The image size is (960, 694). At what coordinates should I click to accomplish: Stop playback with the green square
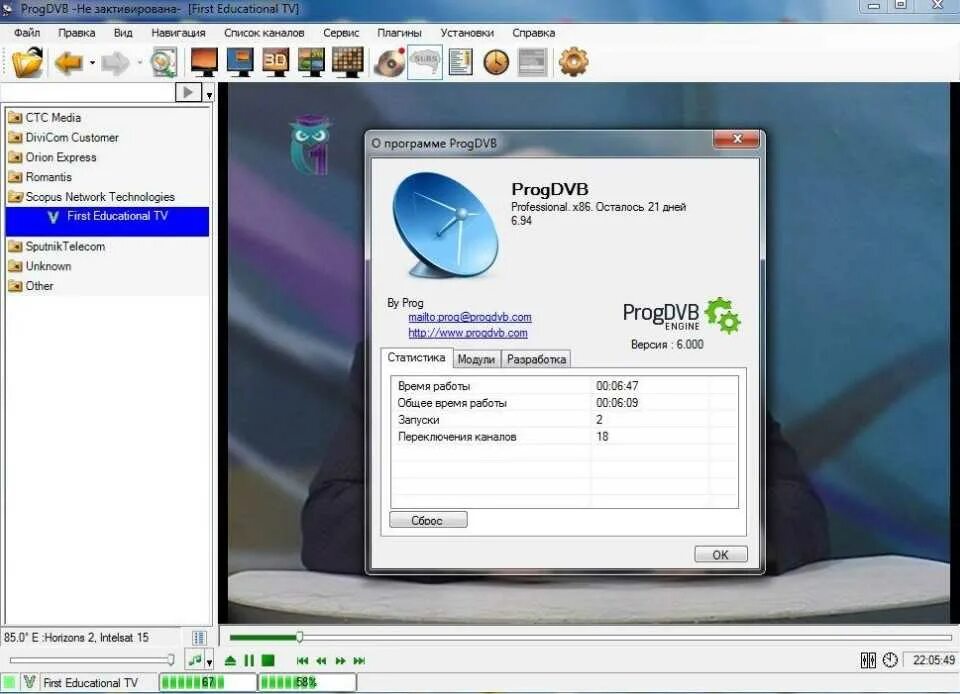(x=268, y=660)
